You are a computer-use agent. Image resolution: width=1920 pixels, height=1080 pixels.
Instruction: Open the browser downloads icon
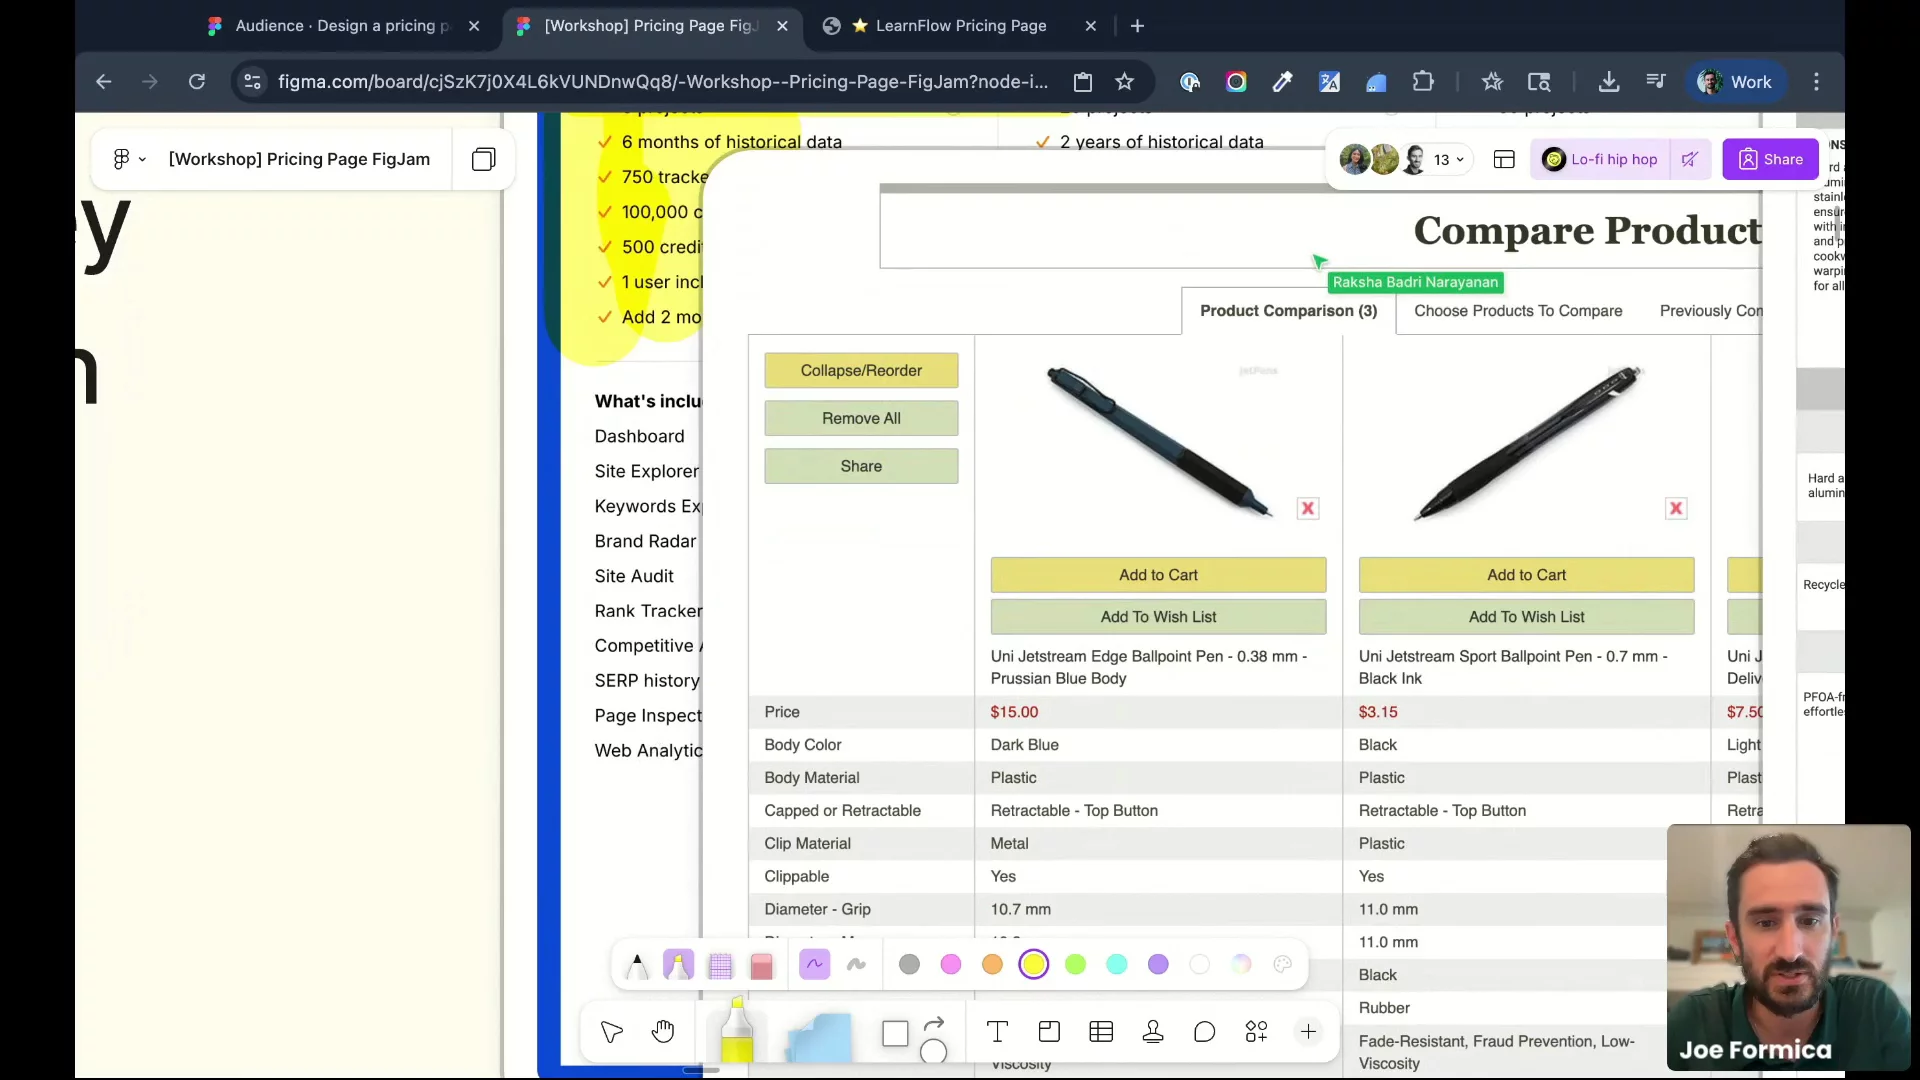click(x=1608, y=82)
